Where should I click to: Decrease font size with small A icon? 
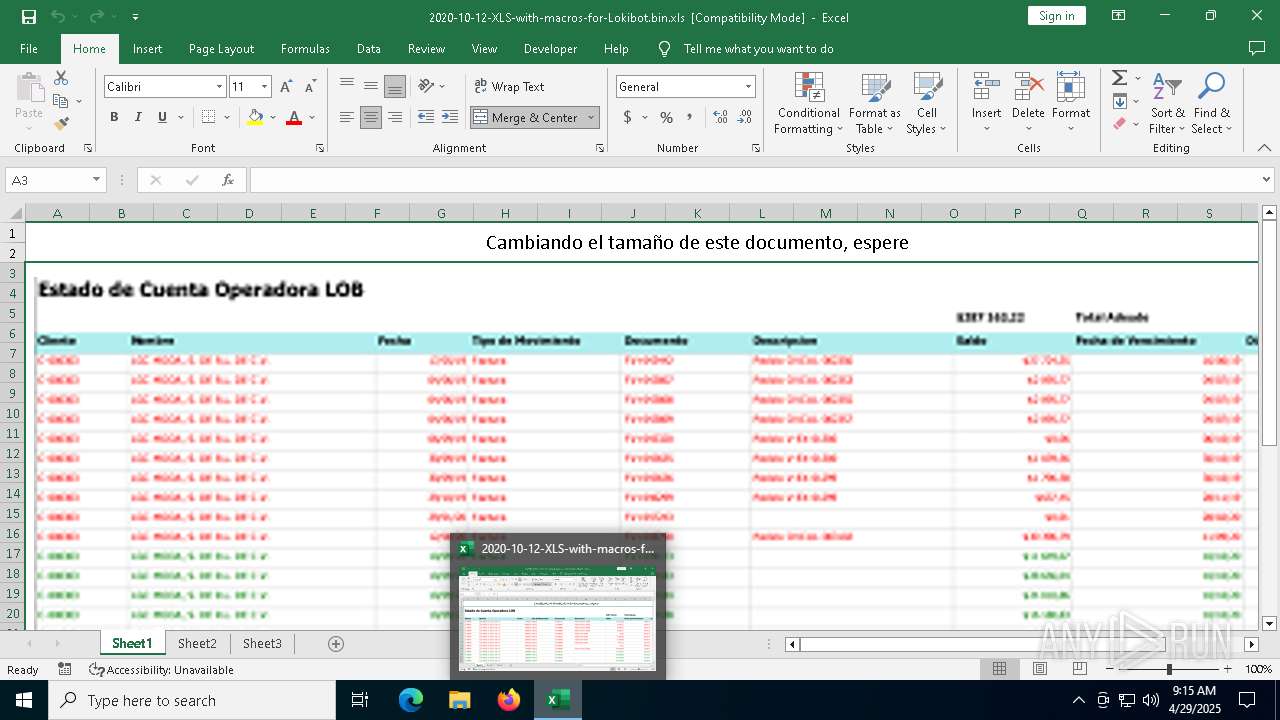click(310, 87)
